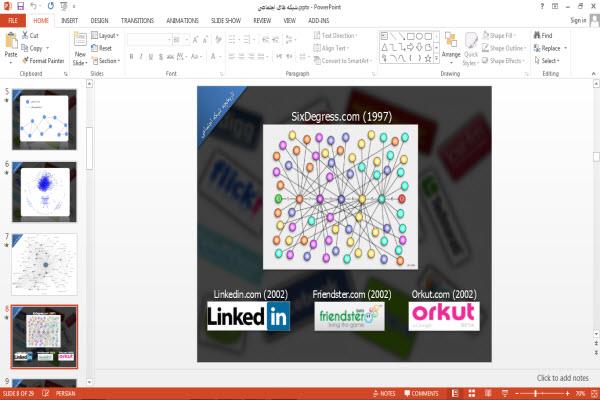Switch to the DESIGN tab
Image resolution: width=600 pixels, height=400 pixels.
[x=99, y=21]
